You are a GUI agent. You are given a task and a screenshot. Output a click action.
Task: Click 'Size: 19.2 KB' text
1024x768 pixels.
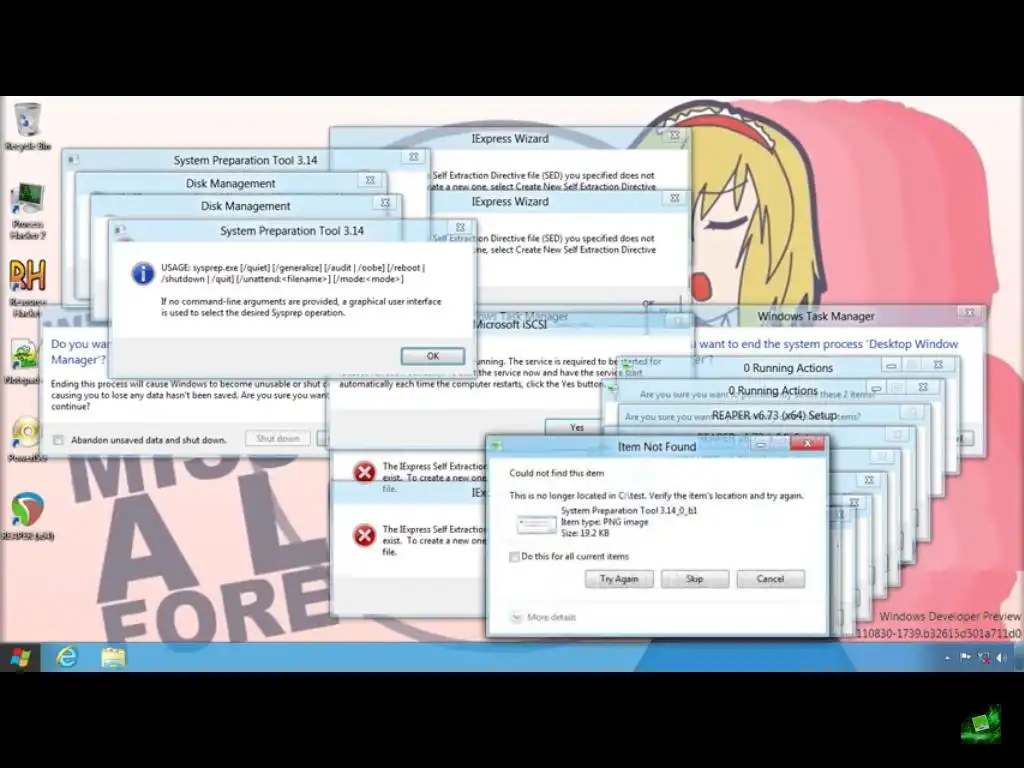tap(585, 533)
